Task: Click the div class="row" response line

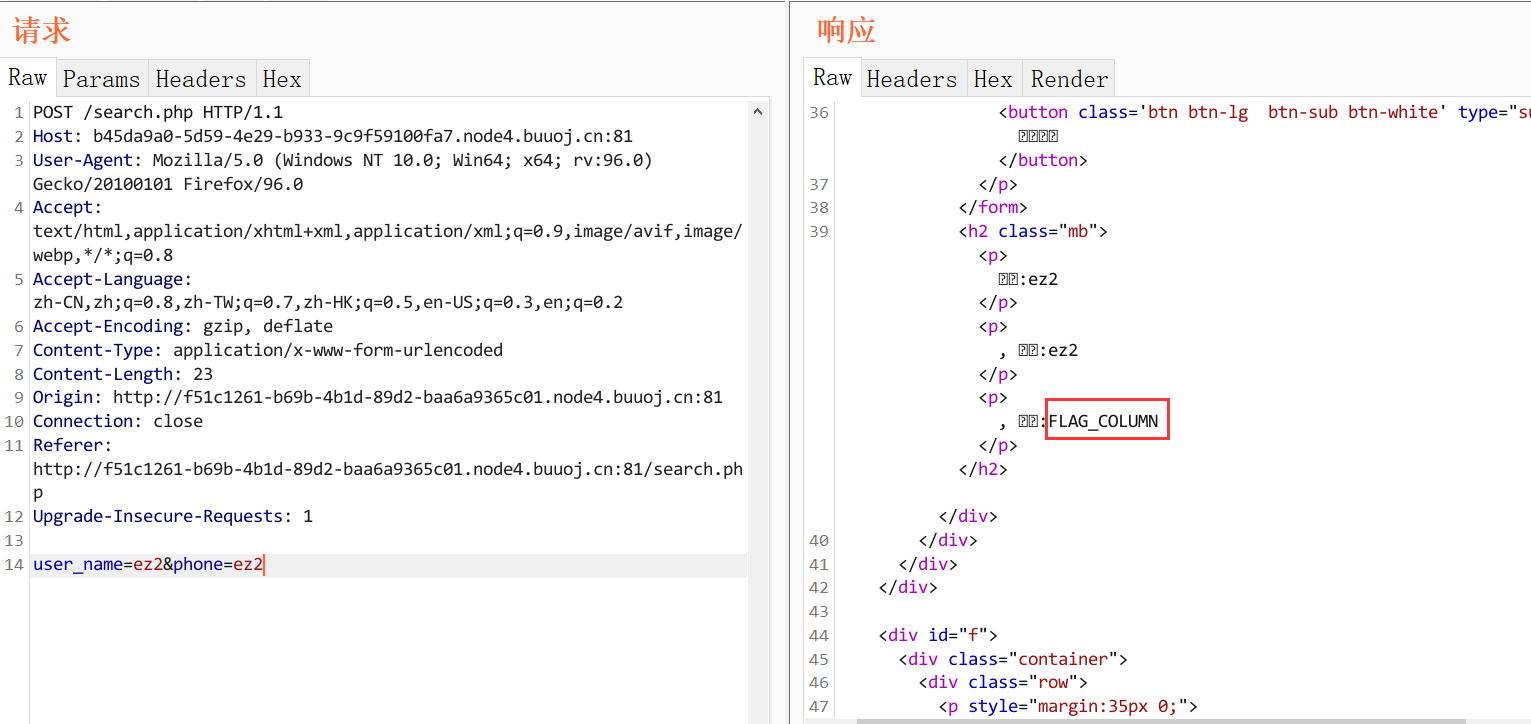Action: 1003,682
